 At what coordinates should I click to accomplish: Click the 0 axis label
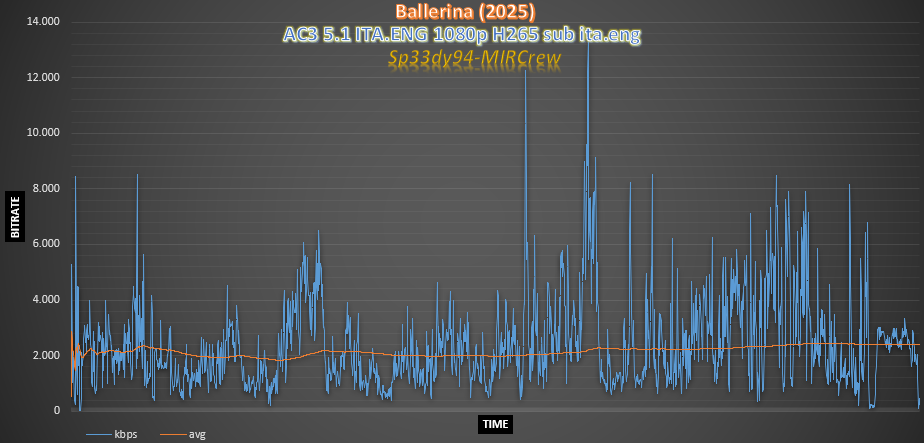[57, 411]
